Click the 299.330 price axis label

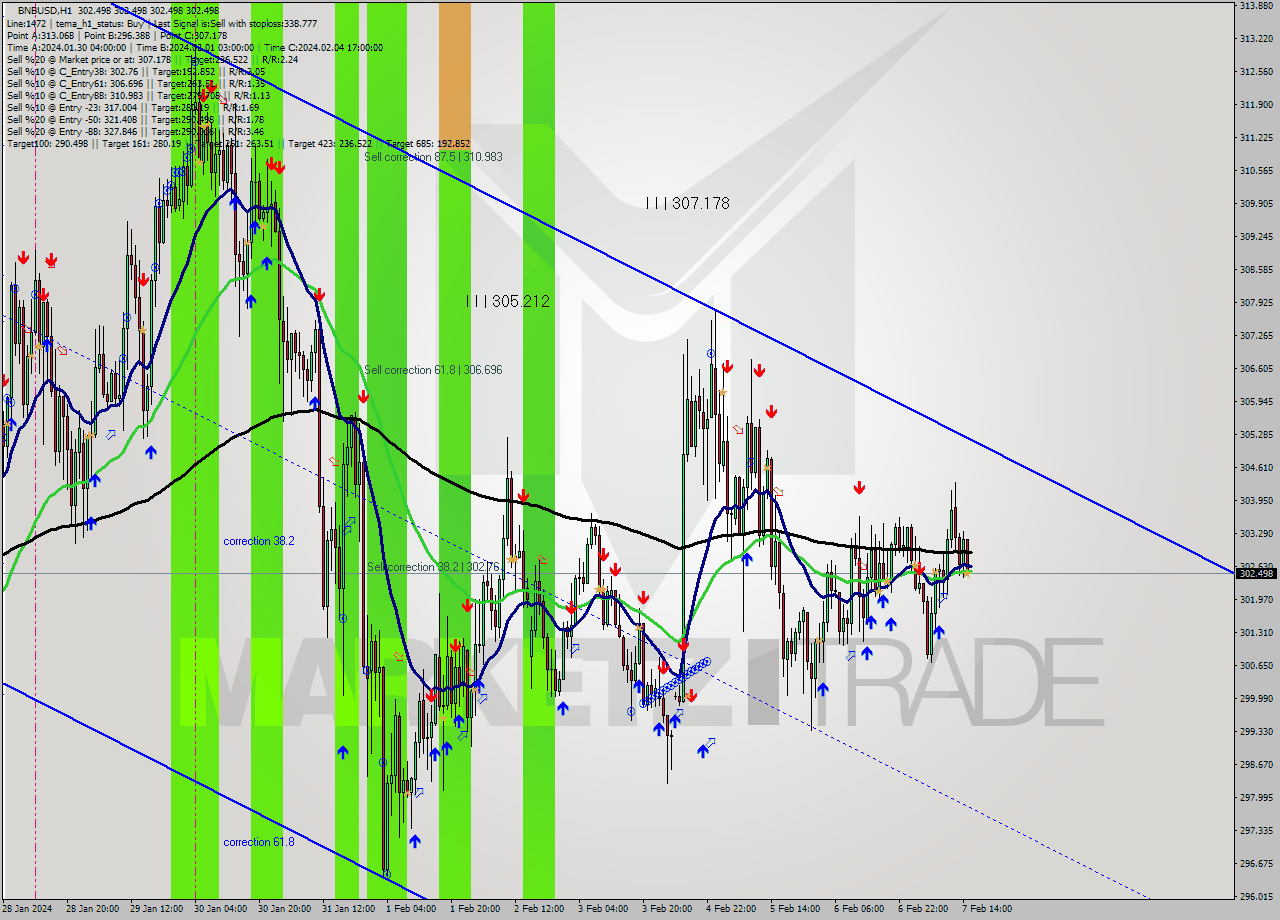(1256, 731)
